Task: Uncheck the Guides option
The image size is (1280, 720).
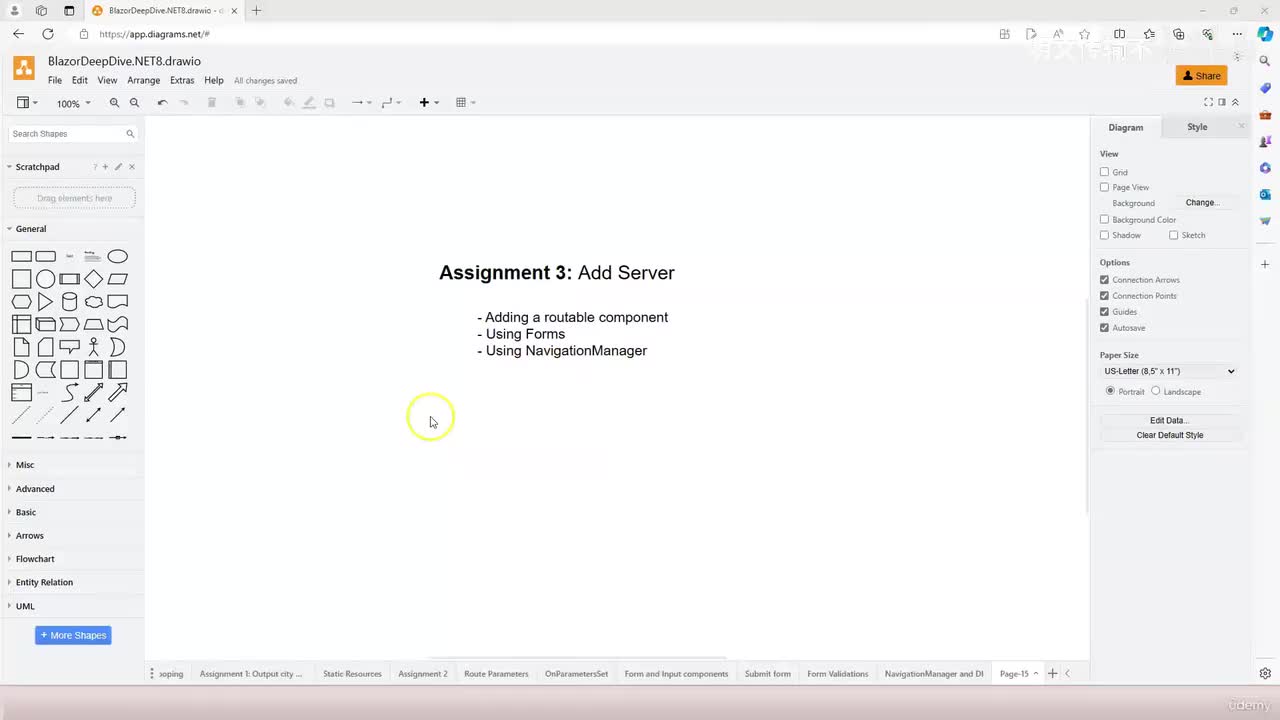Action: 1104,312
